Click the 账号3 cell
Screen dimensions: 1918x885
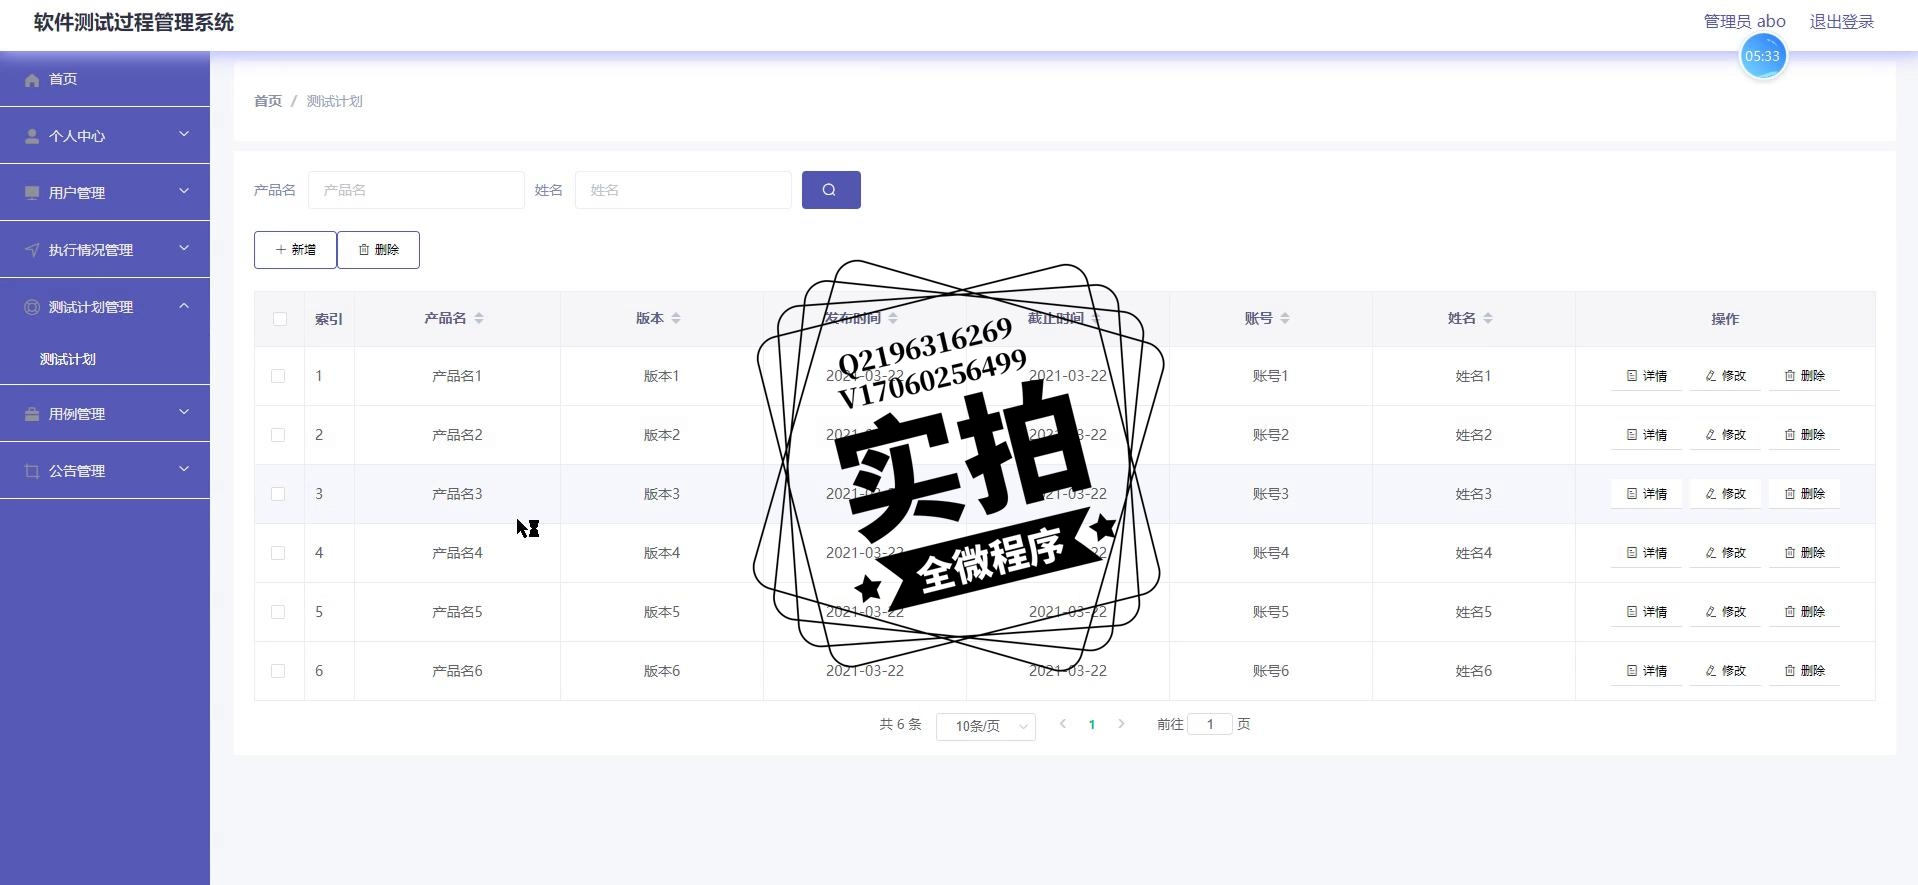(x=1270, y=494)
